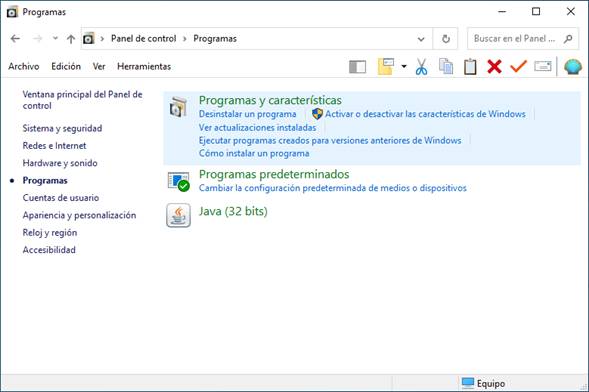589x392 pixels.
Task: Open 'Java (32 bits)' settings
Action: coord(233,211)
